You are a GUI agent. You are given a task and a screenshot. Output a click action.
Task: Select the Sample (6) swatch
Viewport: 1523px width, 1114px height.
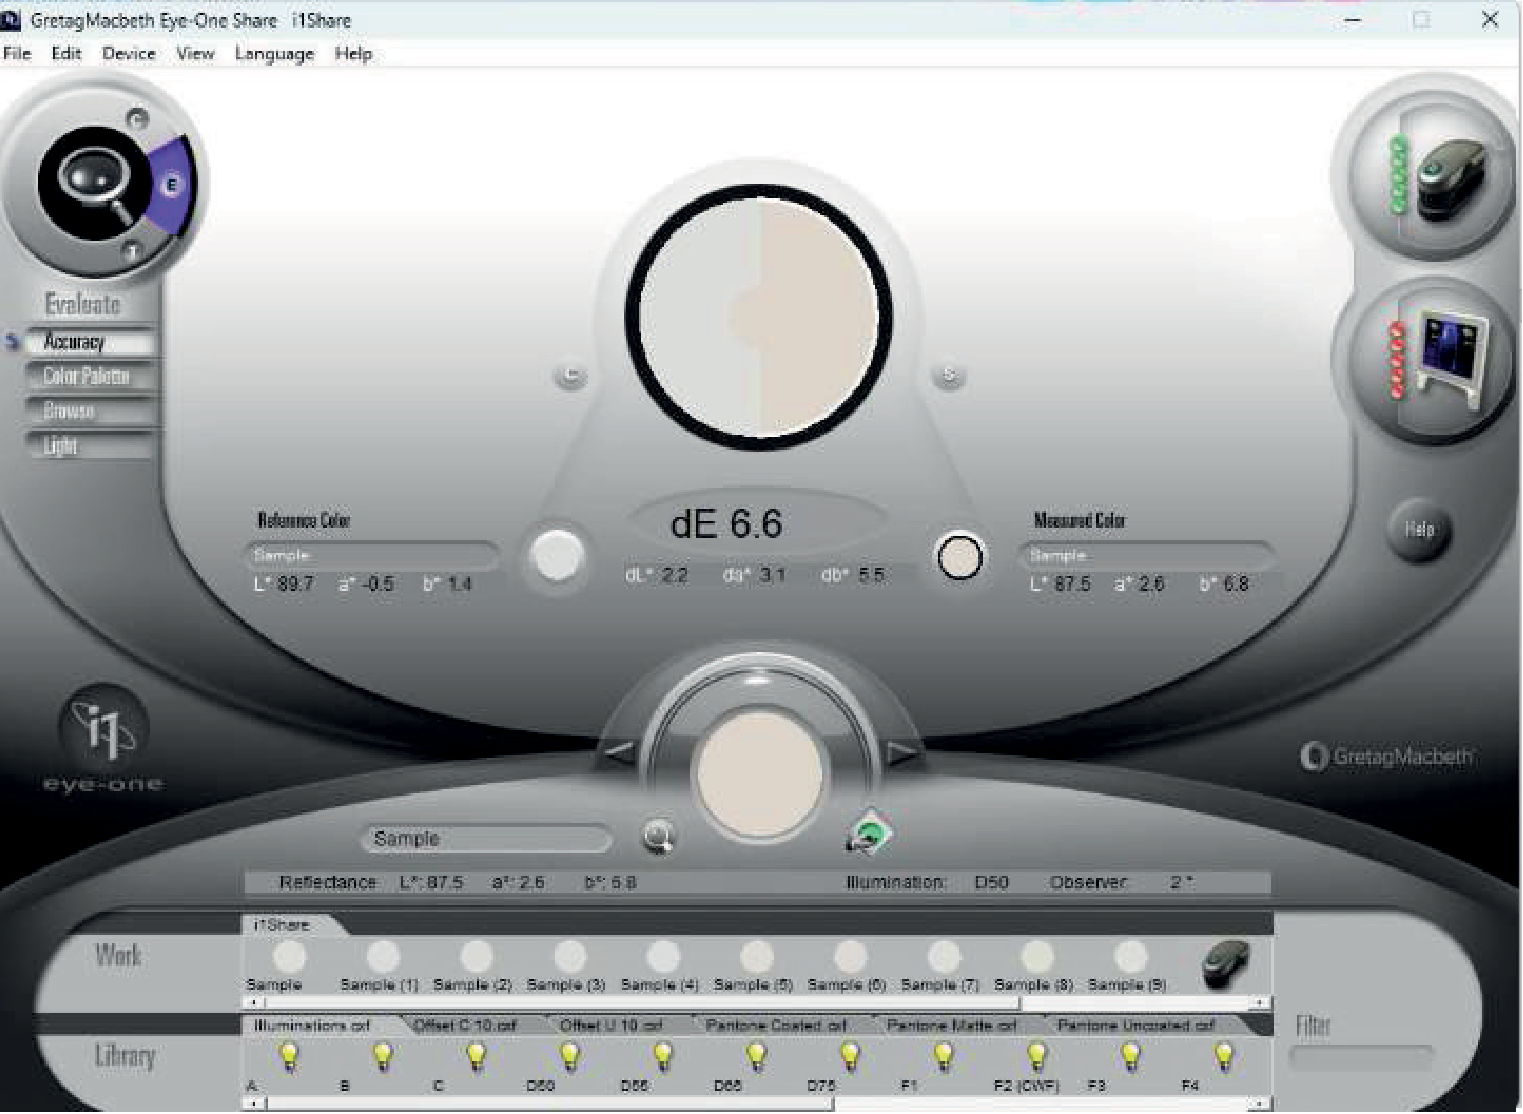850,957
